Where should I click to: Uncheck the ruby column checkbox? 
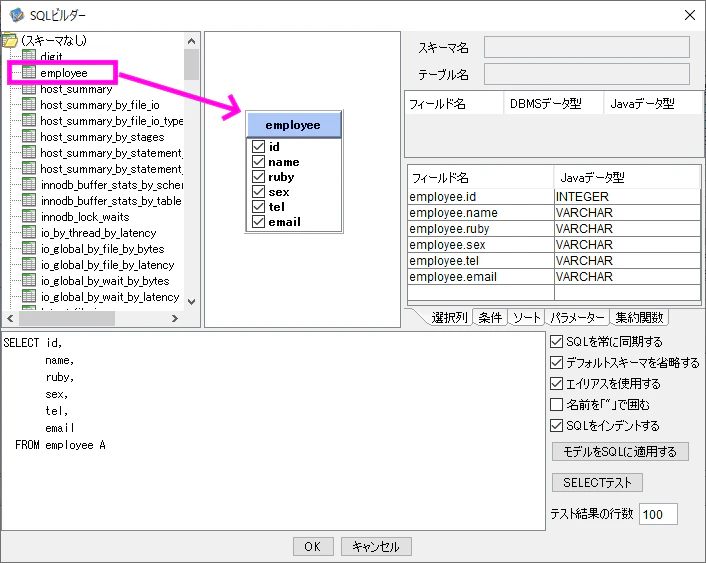(258, 177)
